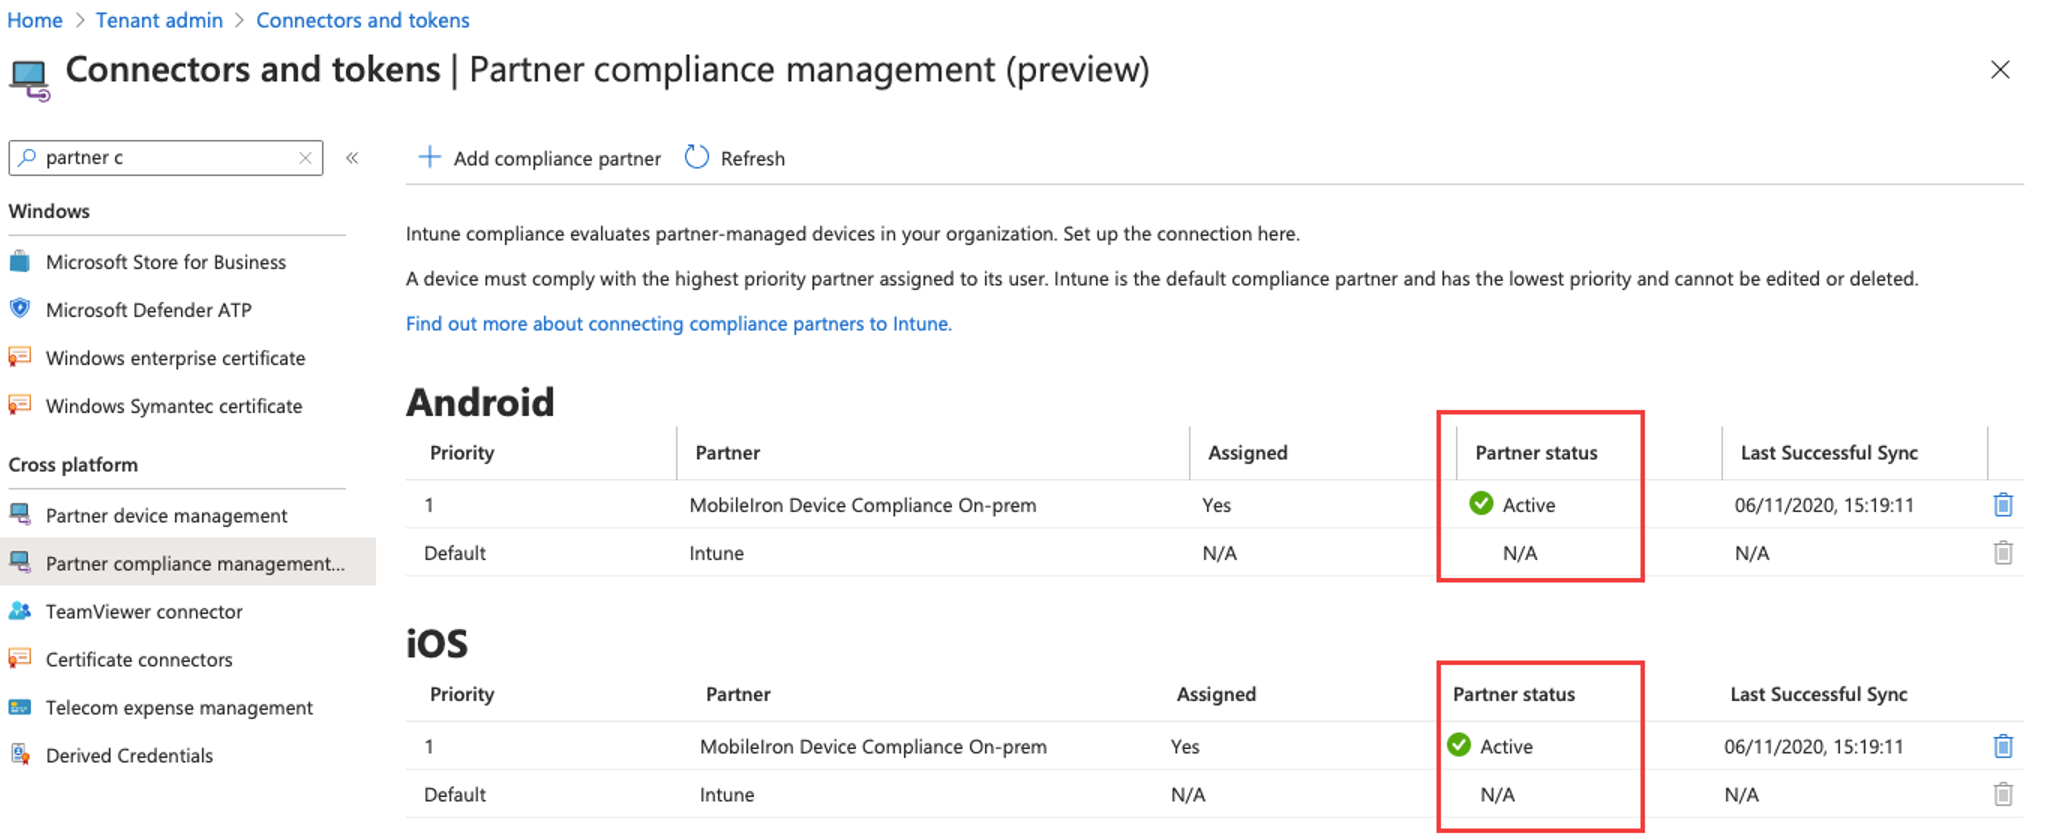Viewport: 2050px width, 838px height.
Task: Click the Microsoft Store for Business icon
Action: pyautogui.click(x=20, y=262)
